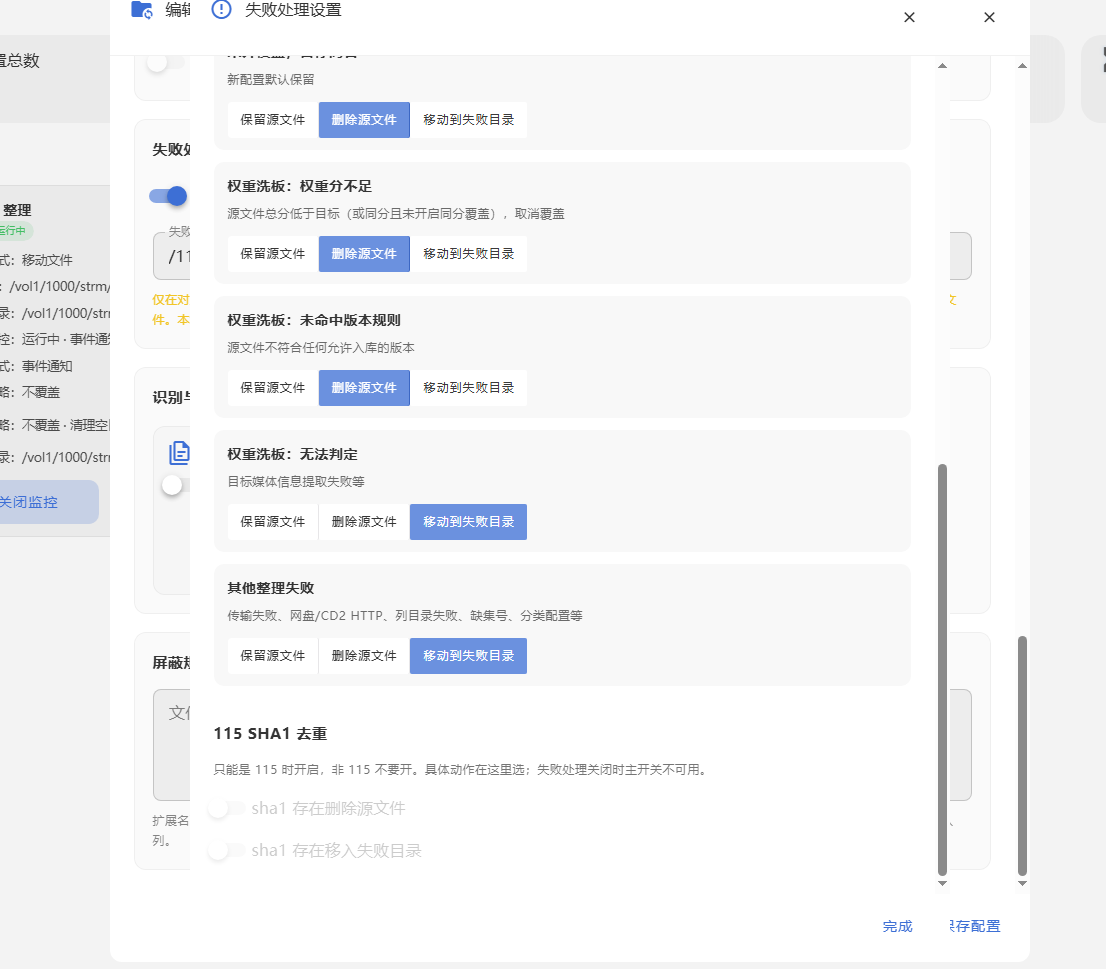1106x969 pixels.
Task: Select 删除源文件 for 未命中版本规则
Action: tap(364, 388)
